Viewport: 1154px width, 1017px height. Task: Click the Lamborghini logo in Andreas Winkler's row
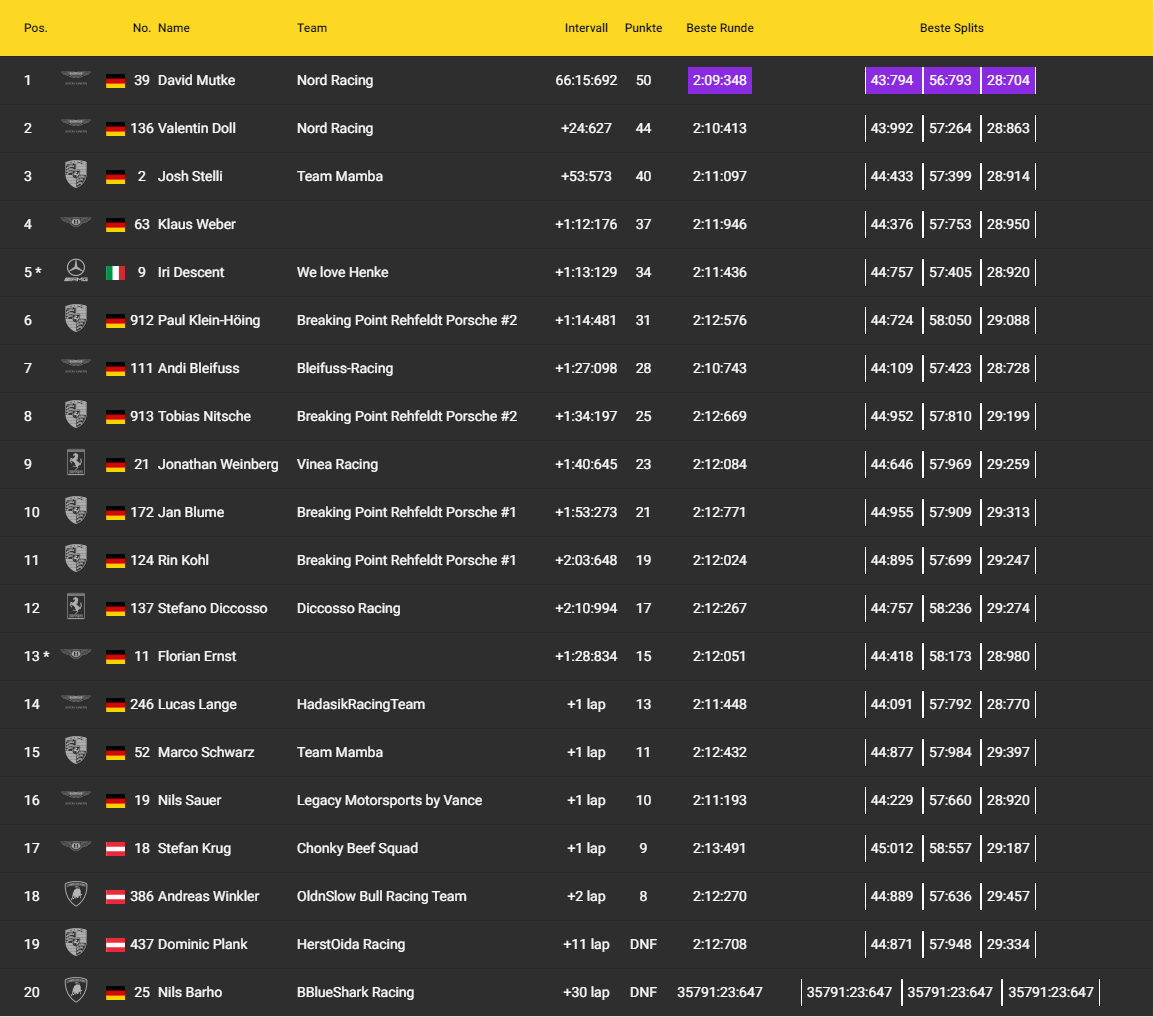click(76, 895)
